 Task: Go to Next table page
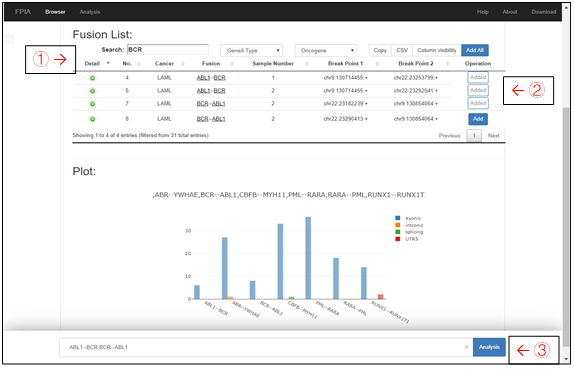point(493,135)
